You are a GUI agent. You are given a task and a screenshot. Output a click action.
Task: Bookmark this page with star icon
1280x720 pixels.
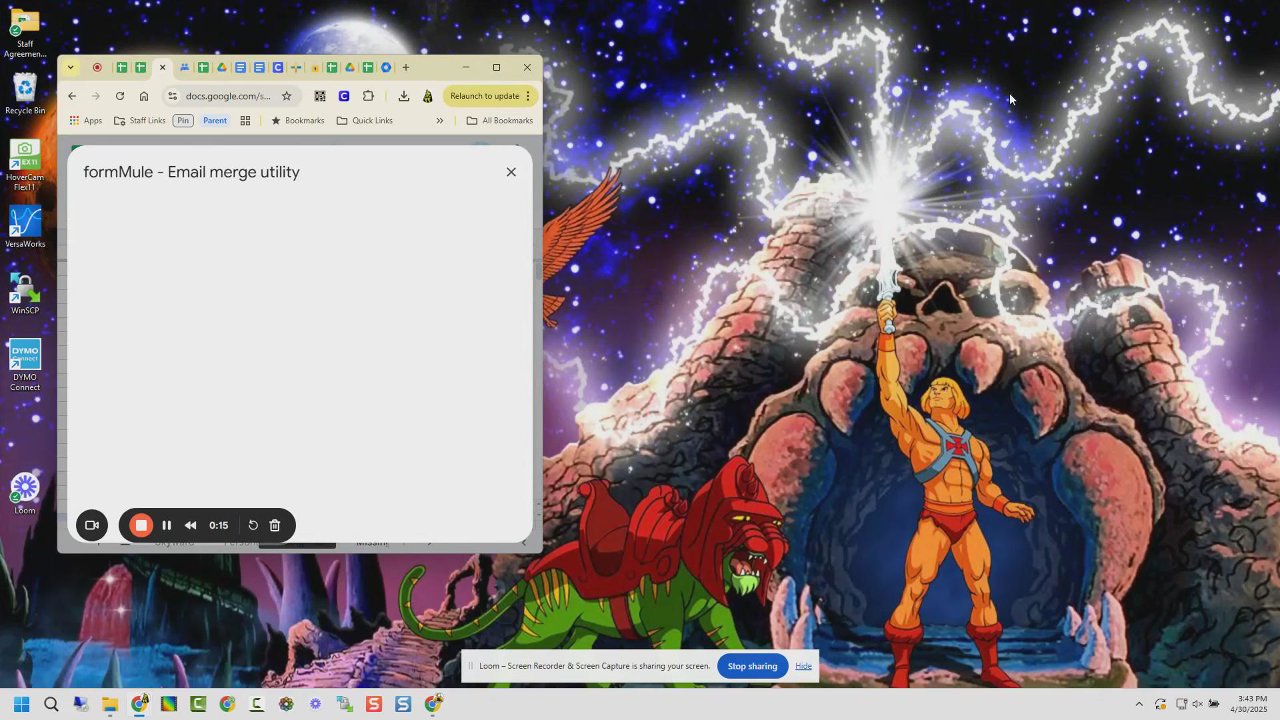[x=286, y=96]
